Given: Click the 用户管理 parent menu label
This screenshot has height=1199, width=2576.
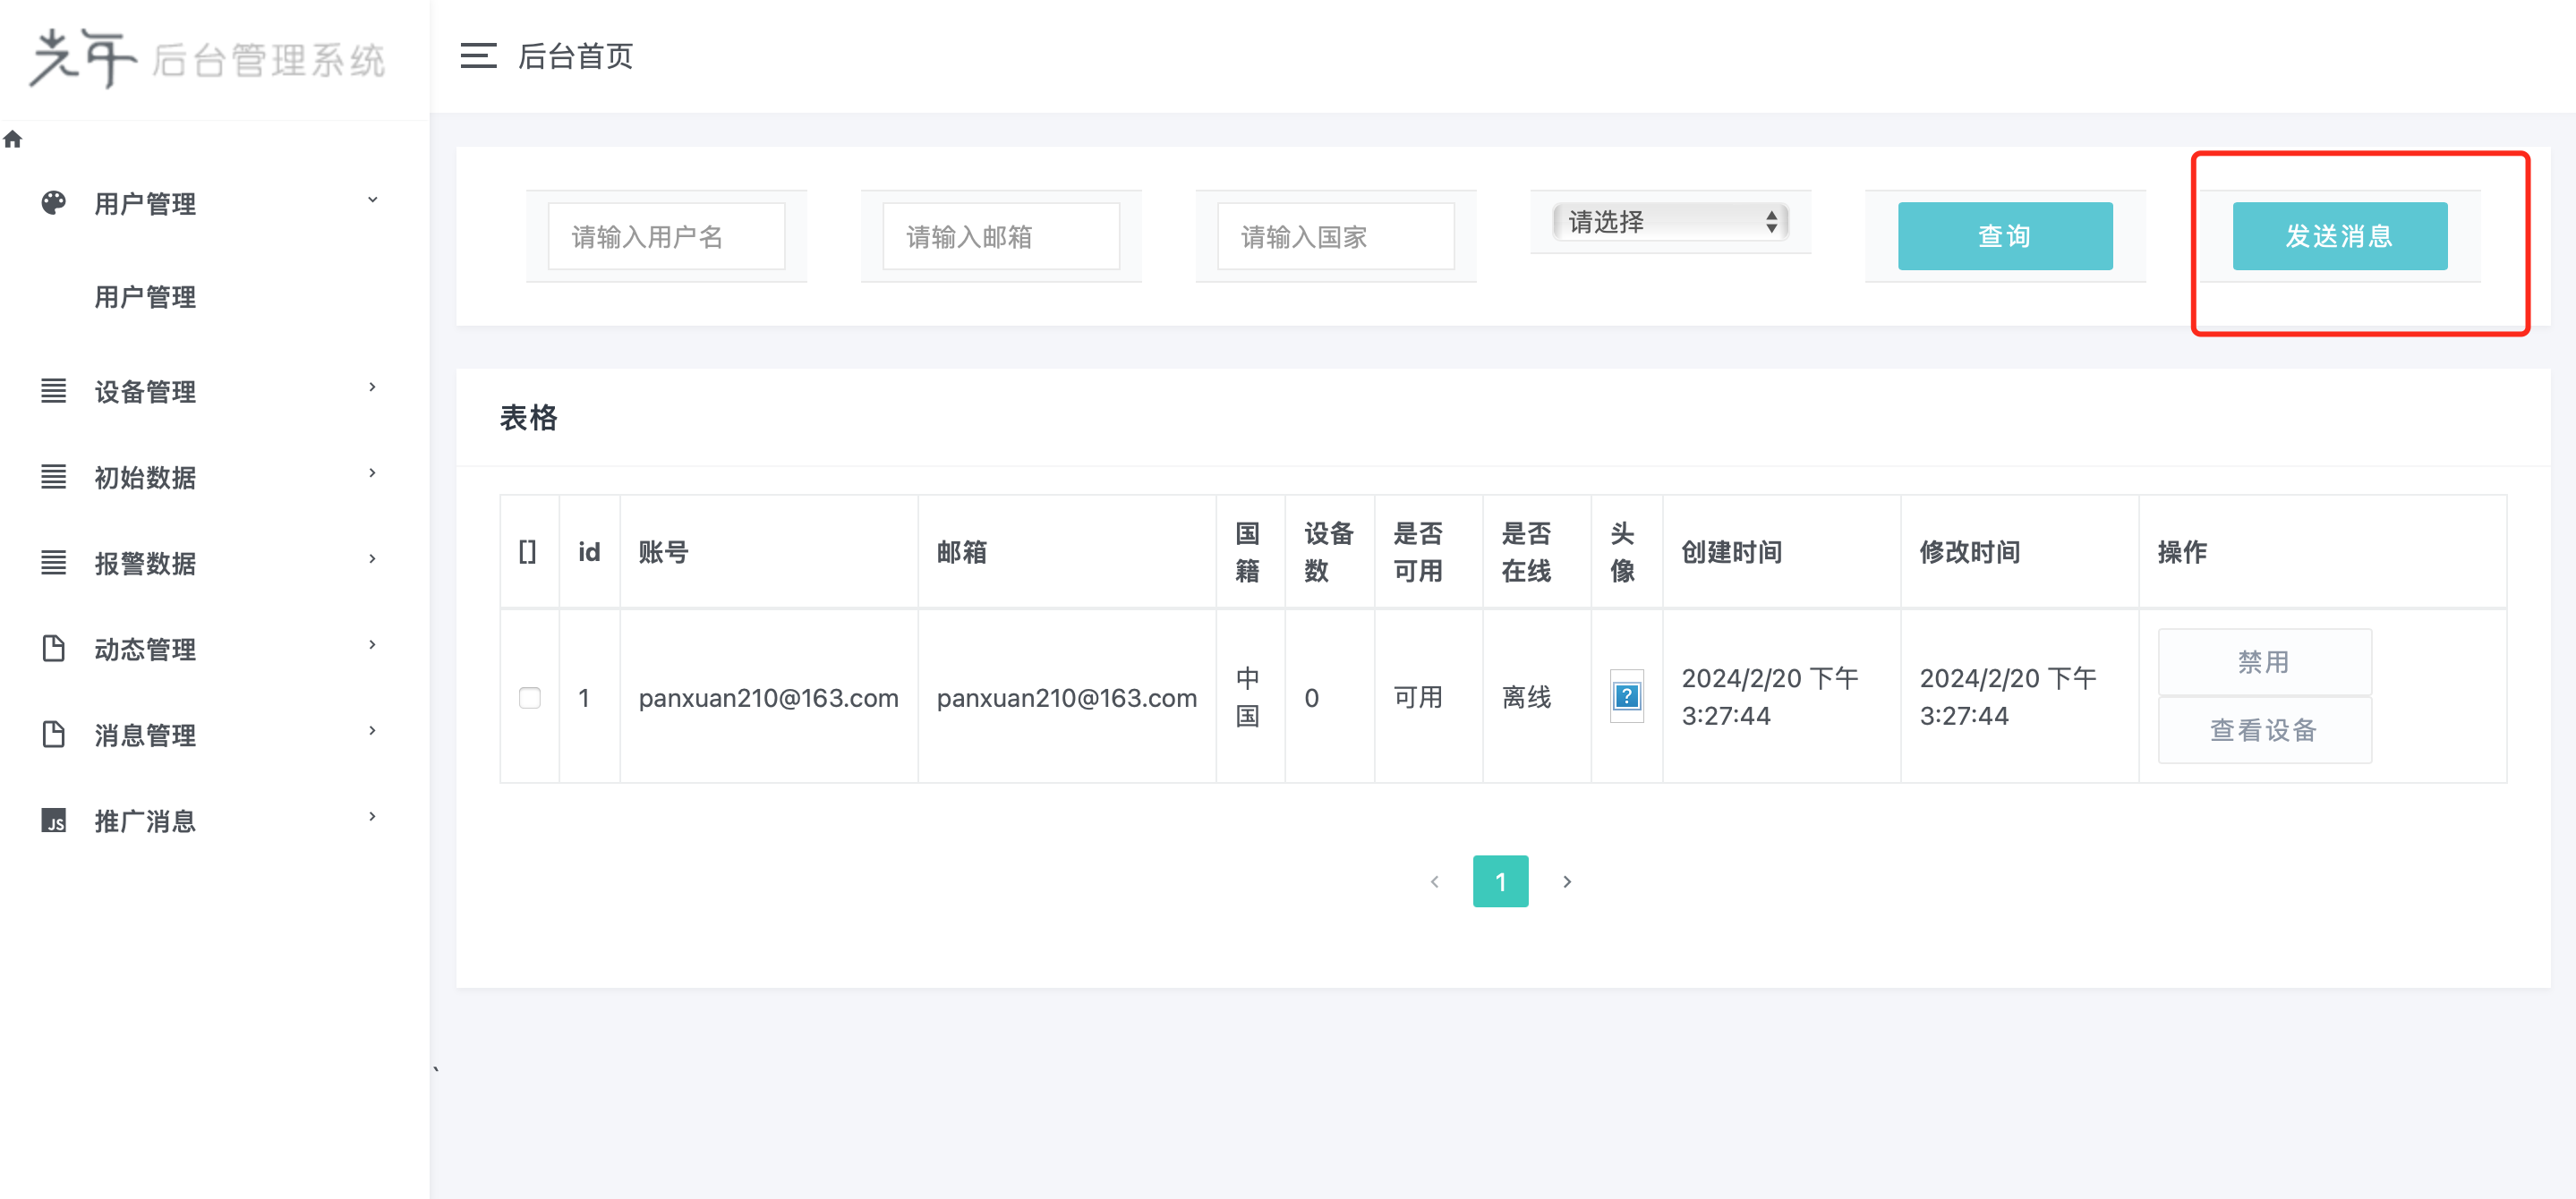Looking at the screenshot, I should tap(145, 204).
